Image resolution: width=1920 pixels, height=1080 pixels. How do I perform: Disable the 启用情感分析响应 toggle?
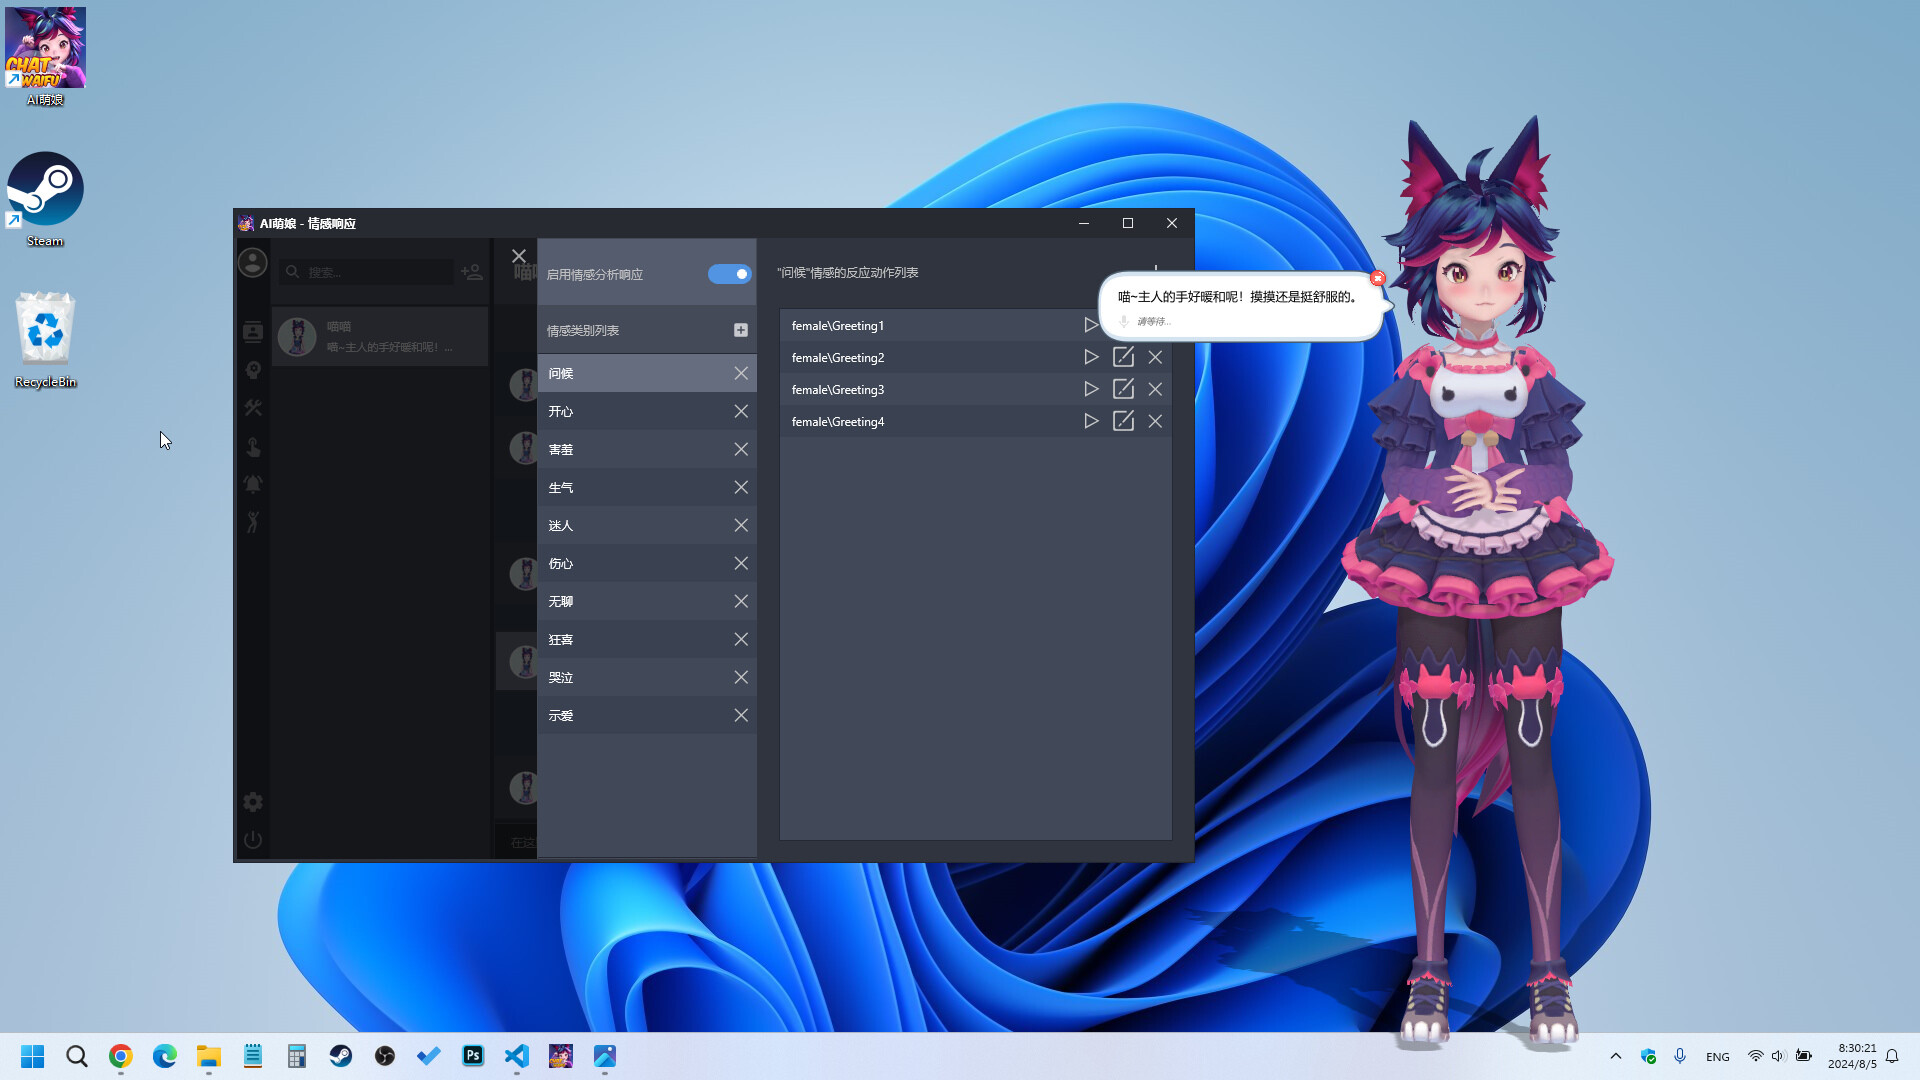click(x=729, y=274)
